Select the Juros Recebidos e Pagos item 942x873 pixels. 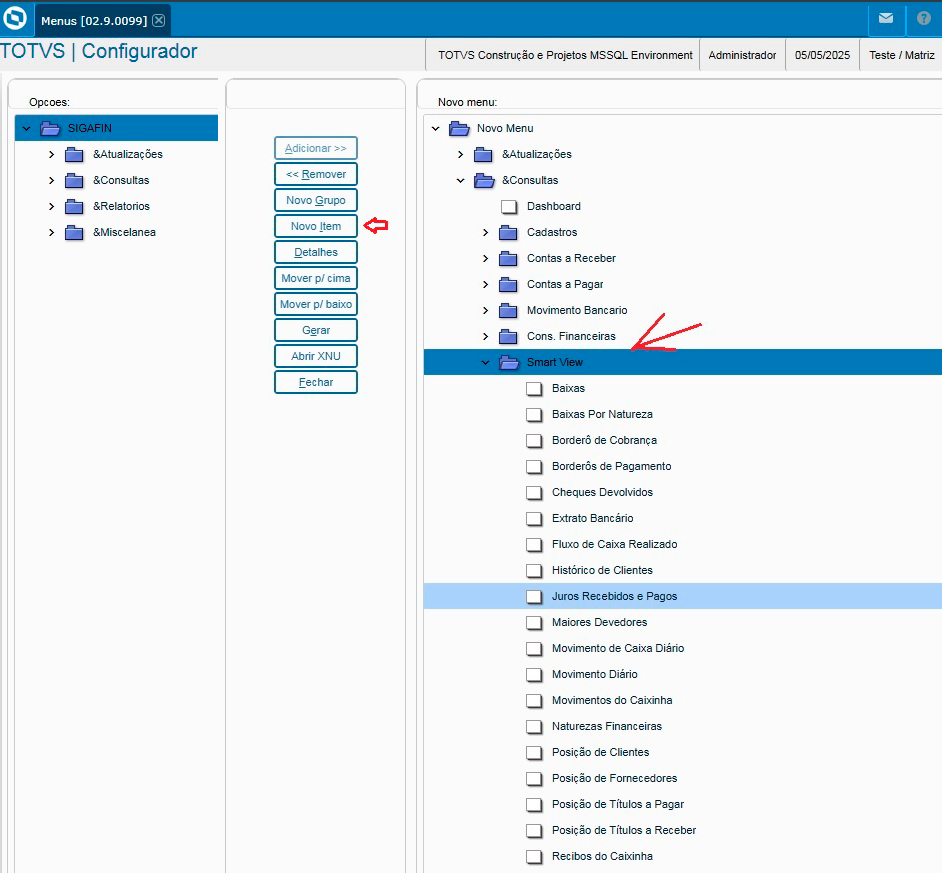pos(682,596)
